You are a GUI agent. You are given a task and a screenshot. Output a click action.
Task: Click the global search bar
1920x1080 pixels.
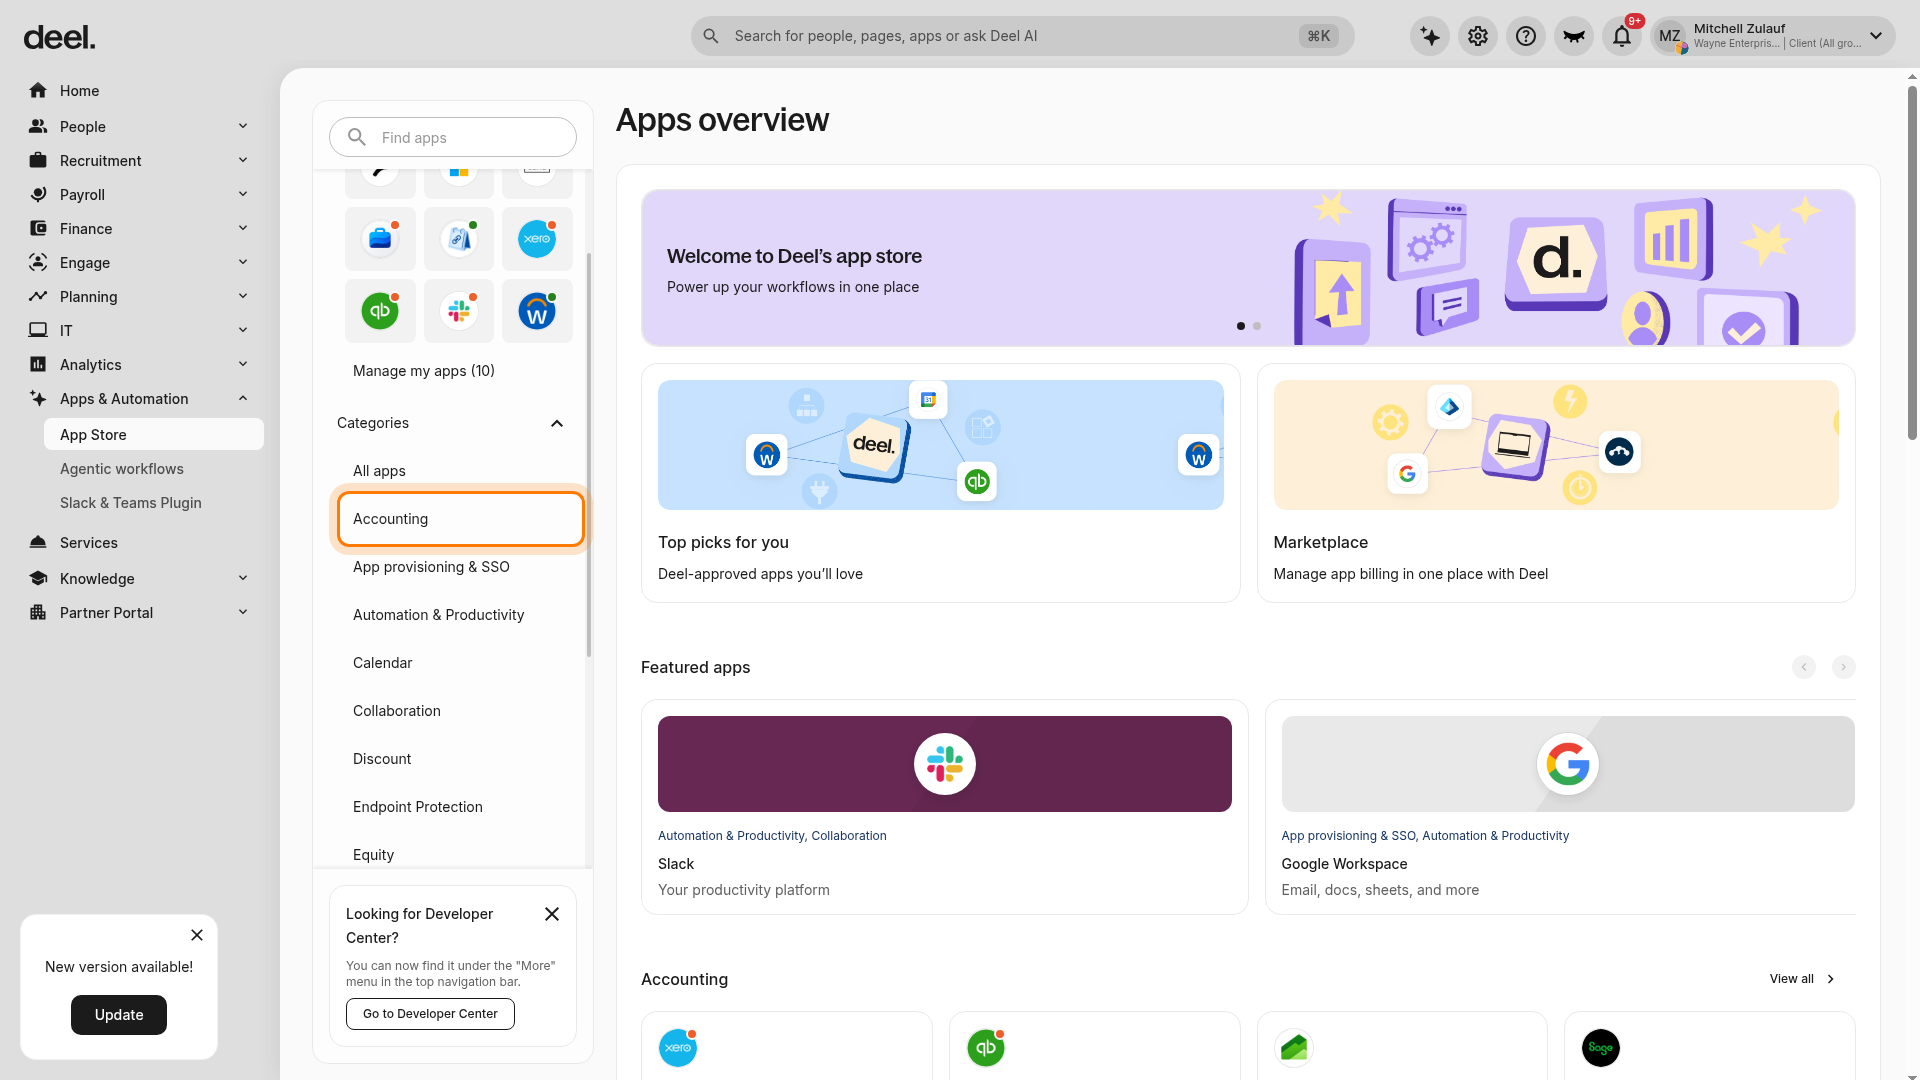(x=1022, y=36)
